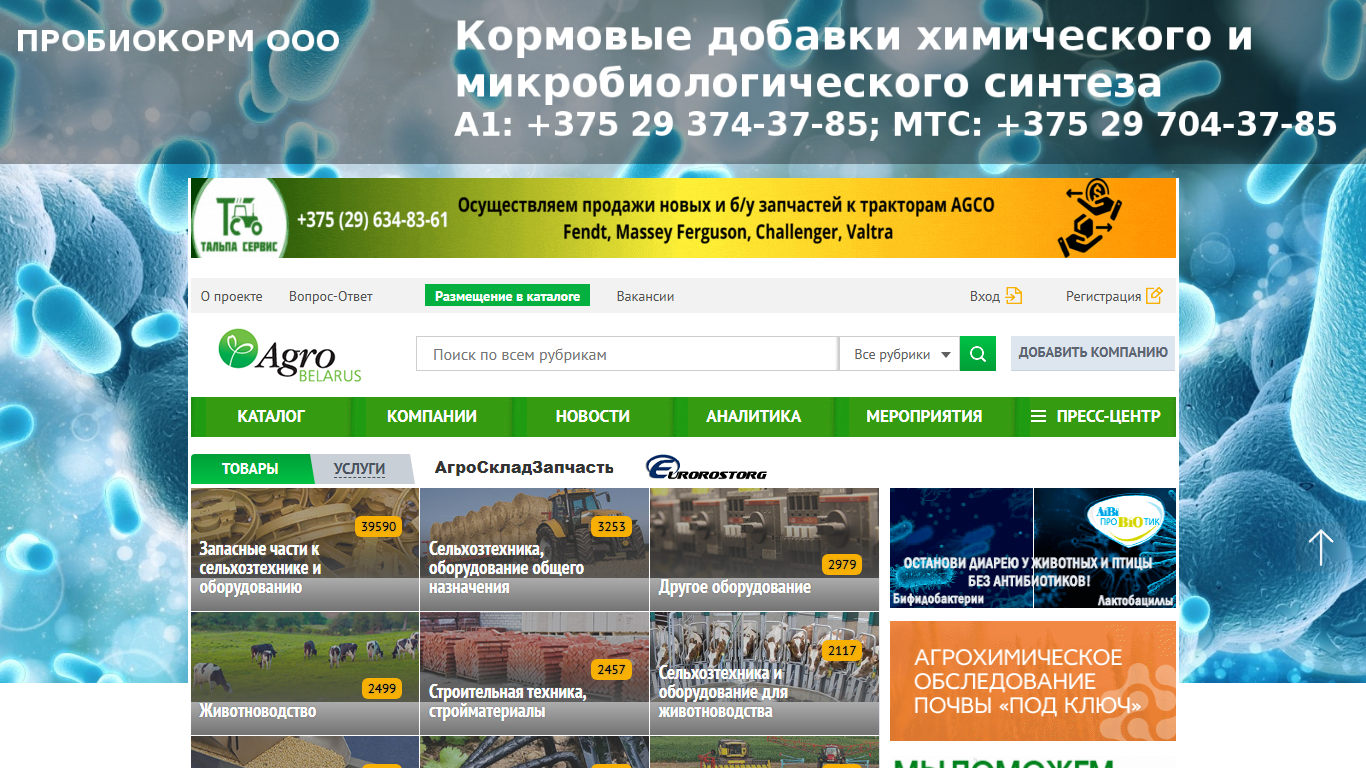Click the ПРОБИОКОРМ ООО header text

[x=178, y=41]
